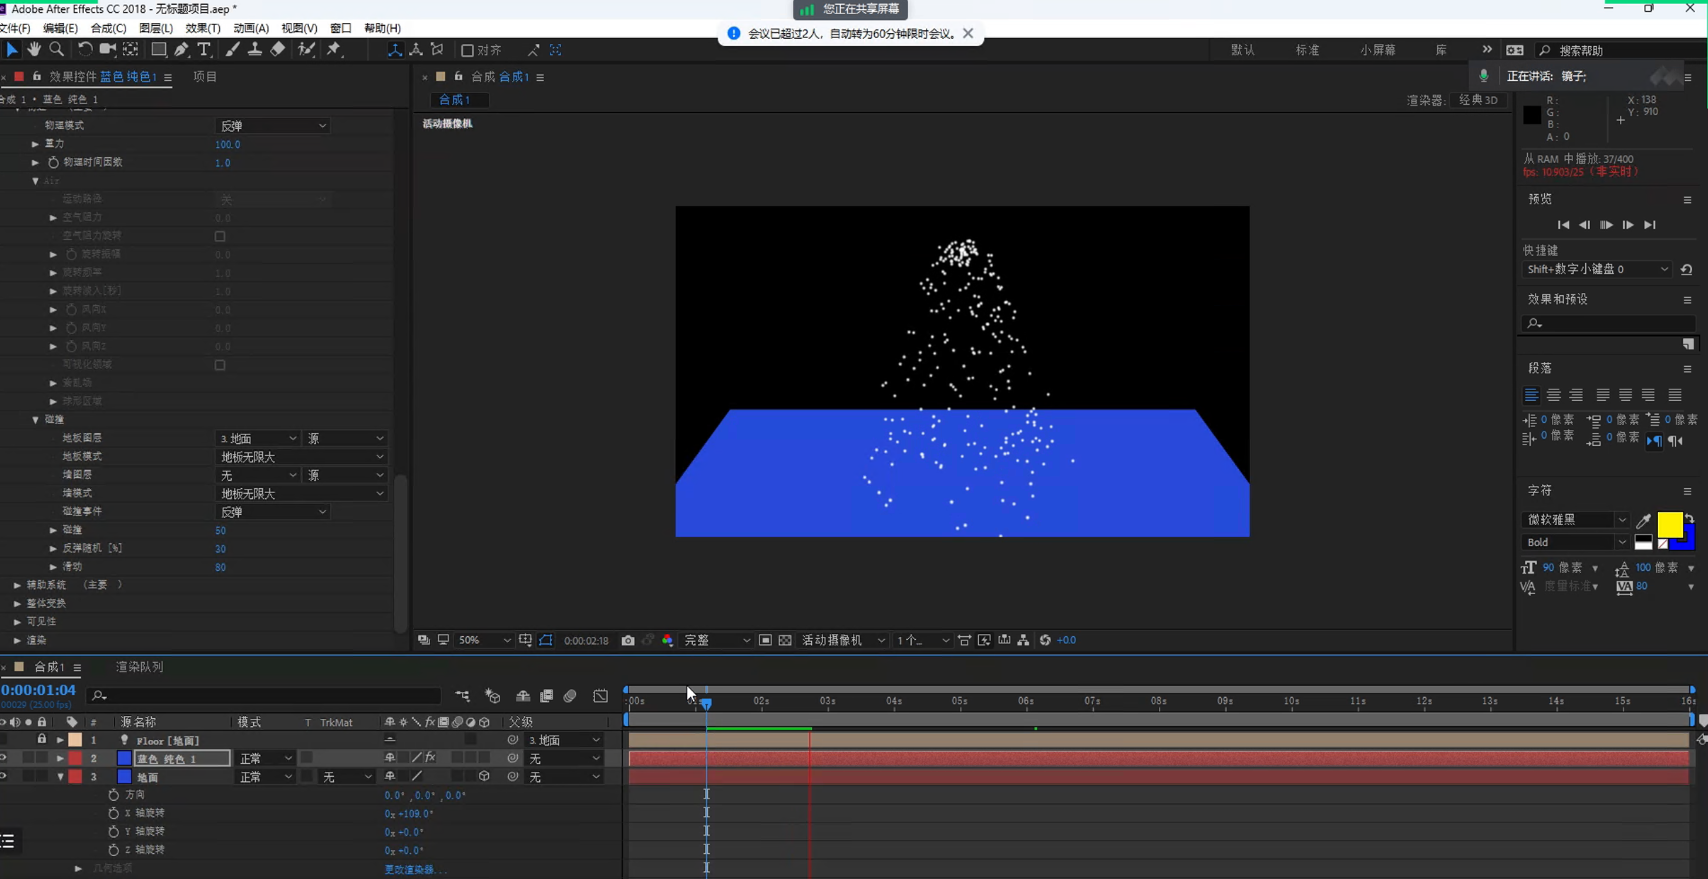Switch to the 渲染队列 tab
Screen dimensions: 1708x879
pyautogui.click(x=139, y=667)
